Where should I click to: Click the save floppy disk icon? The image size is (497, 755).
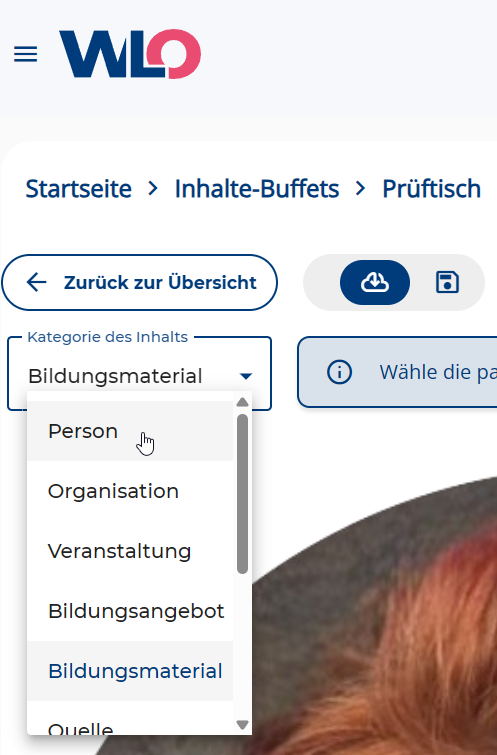pos(447,283)
